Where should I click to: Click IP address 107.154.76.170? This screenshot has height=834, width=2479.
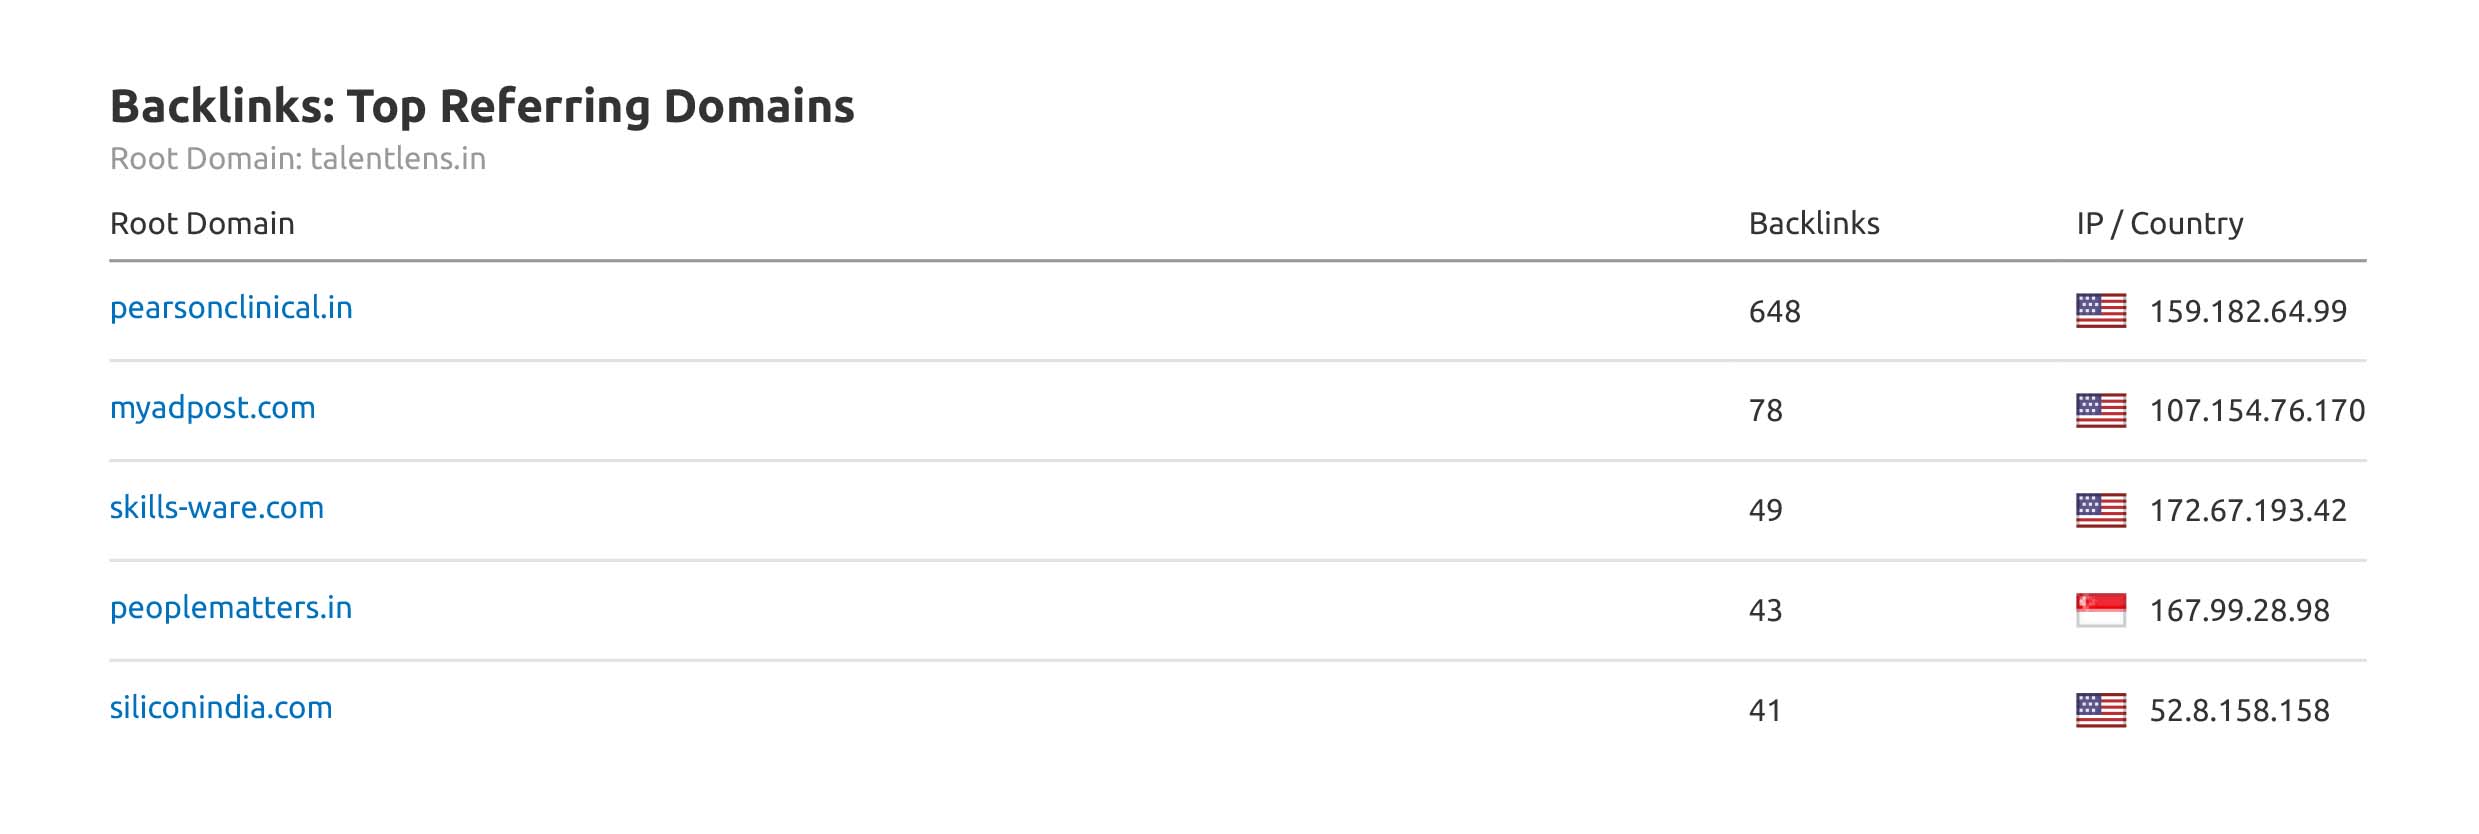point(2257,411)
